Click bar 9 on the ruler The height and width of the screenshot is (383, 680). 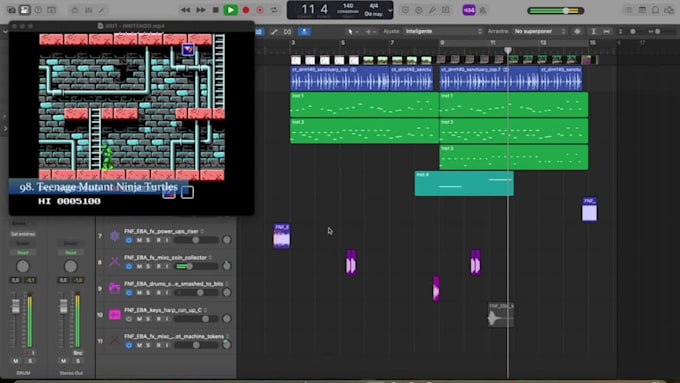(x=442, y=43)
